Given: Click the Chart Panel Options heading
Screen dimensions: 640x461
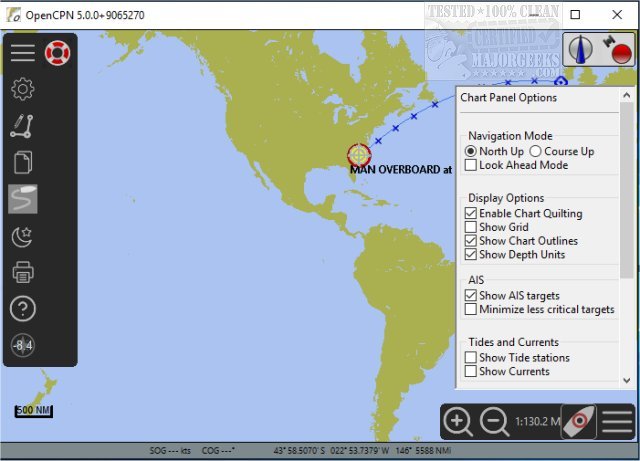Looking at the screenshot, I should [x=509, y=98].
